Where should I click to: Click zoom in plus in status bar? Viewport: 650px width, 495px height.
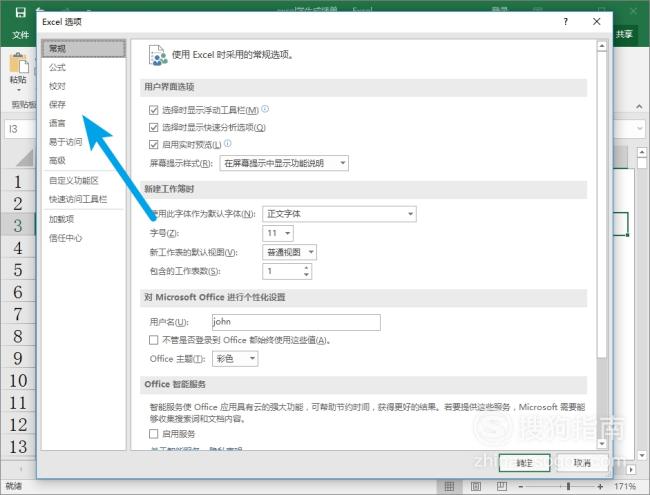pos(600,486)
